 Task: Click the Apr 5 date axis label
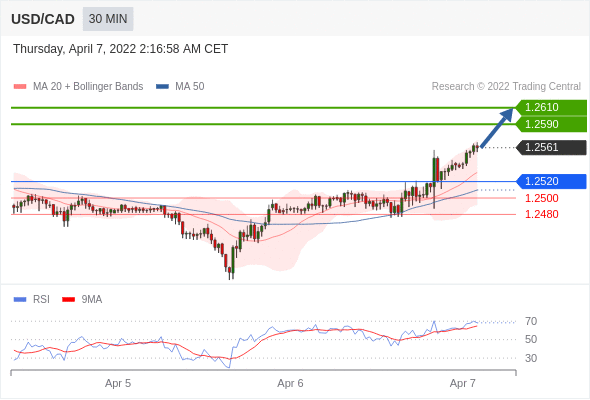point(118,383)
